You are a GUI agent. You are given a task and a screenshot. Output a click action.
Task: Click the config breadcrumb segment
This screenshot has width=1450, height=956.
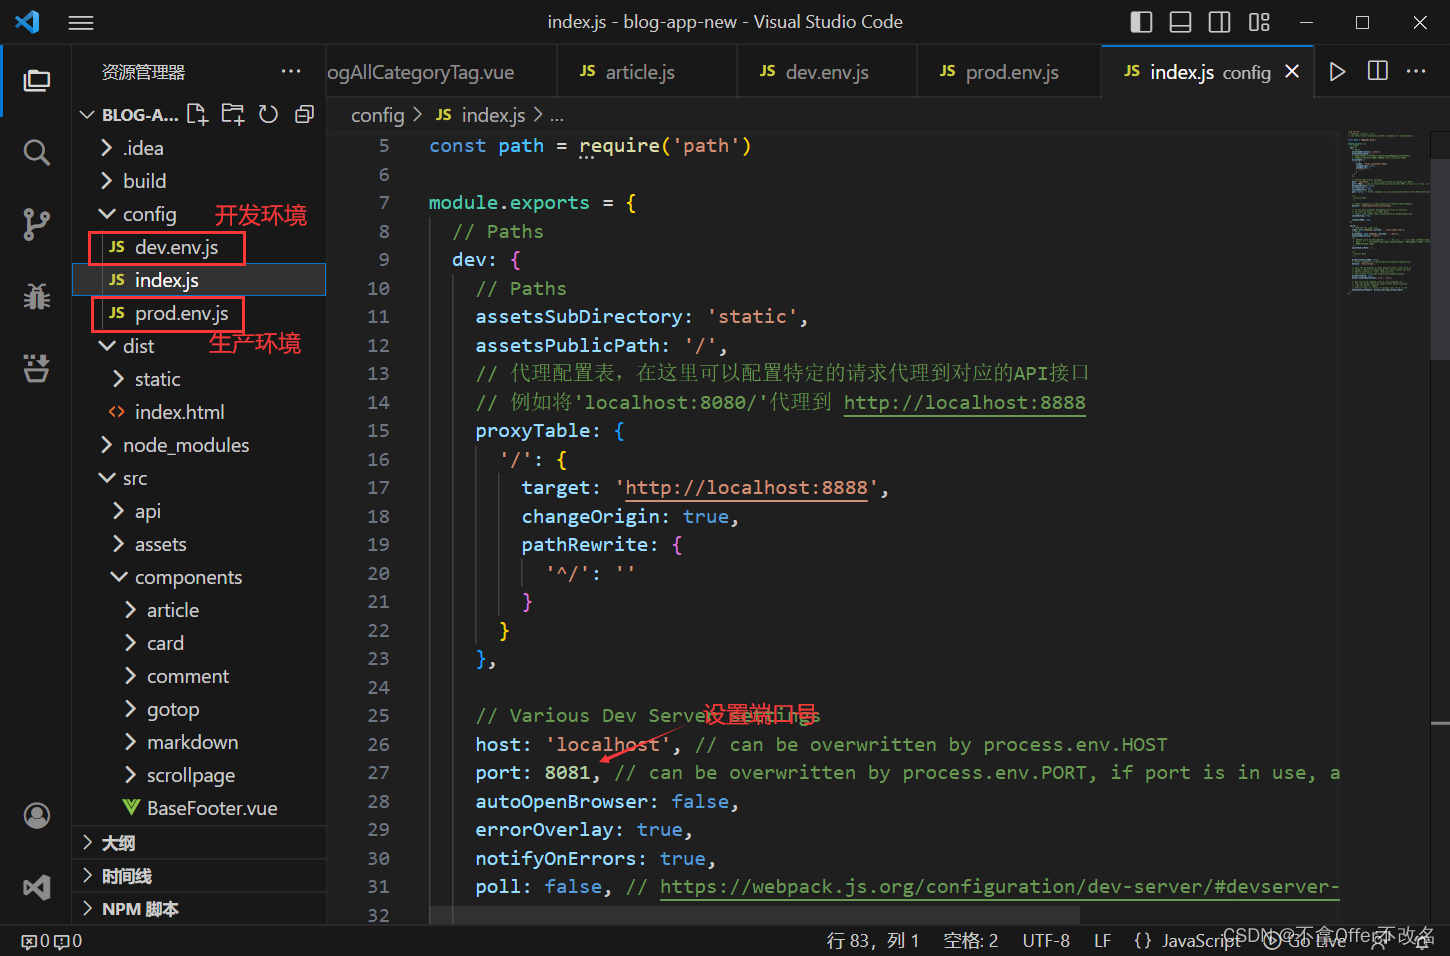[377, 115]
